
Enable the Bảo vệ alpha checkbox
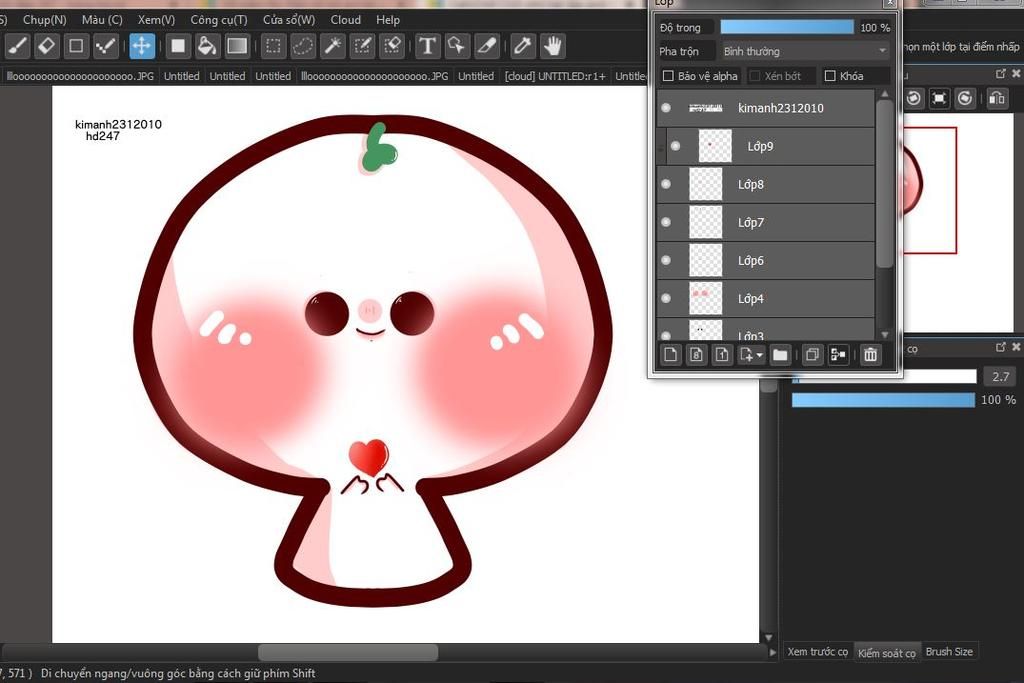668,76
